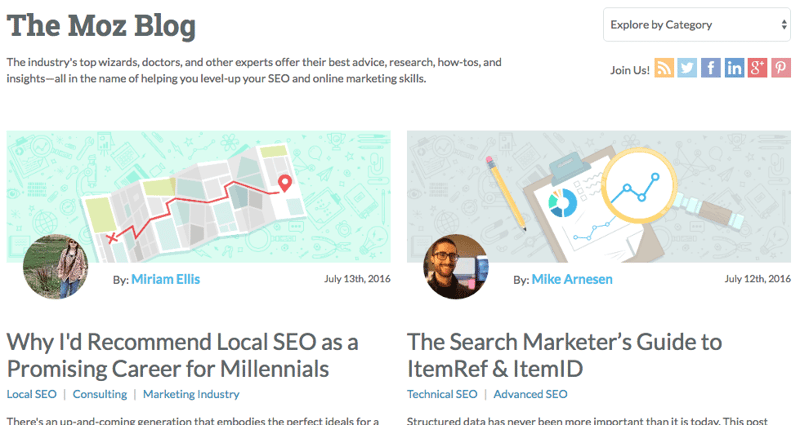
Task: Select the Marketing Industry category tag
Action: [191, 394]
